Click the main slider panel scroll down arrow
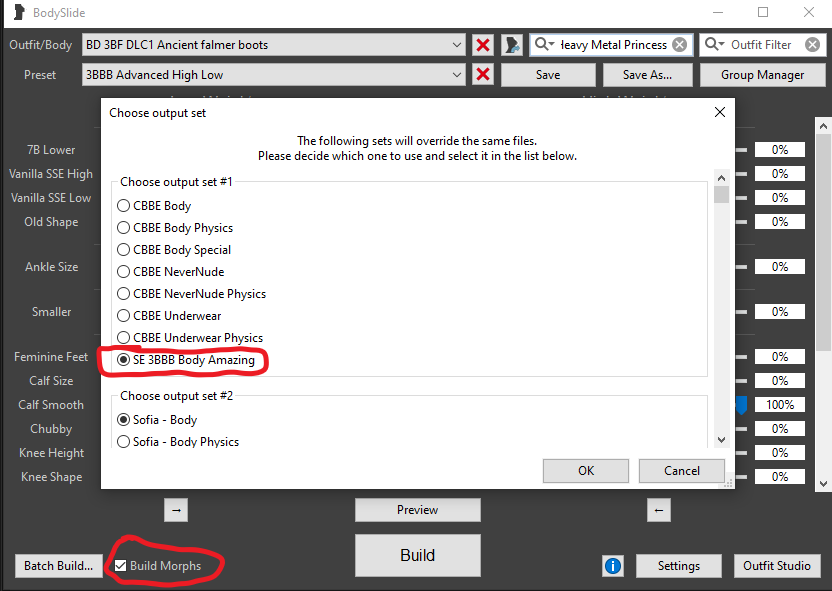The height and width of the screenshot is (591, 832). click(823, 483)
